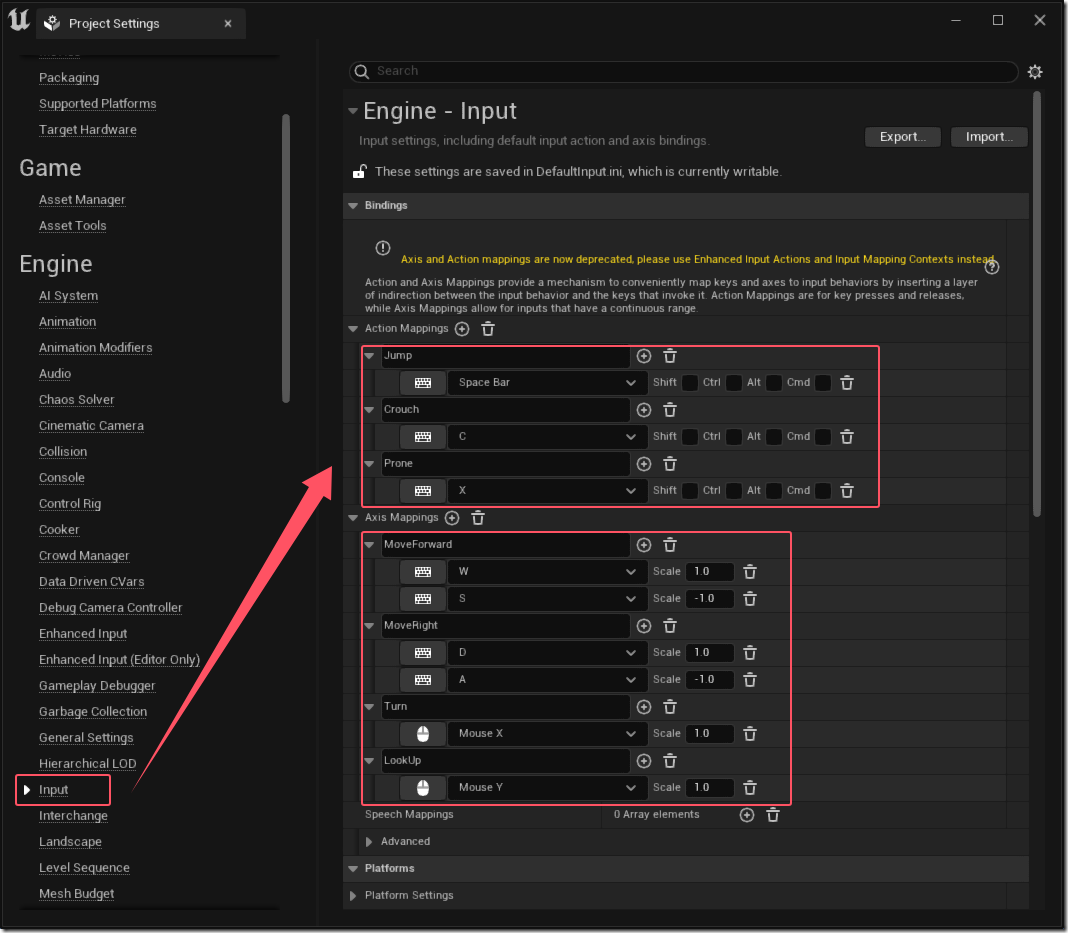The image size is (1068, 933).
Task: Empty the Speech Mappings array
Action: pyautogui.click(x=772, y=815)
